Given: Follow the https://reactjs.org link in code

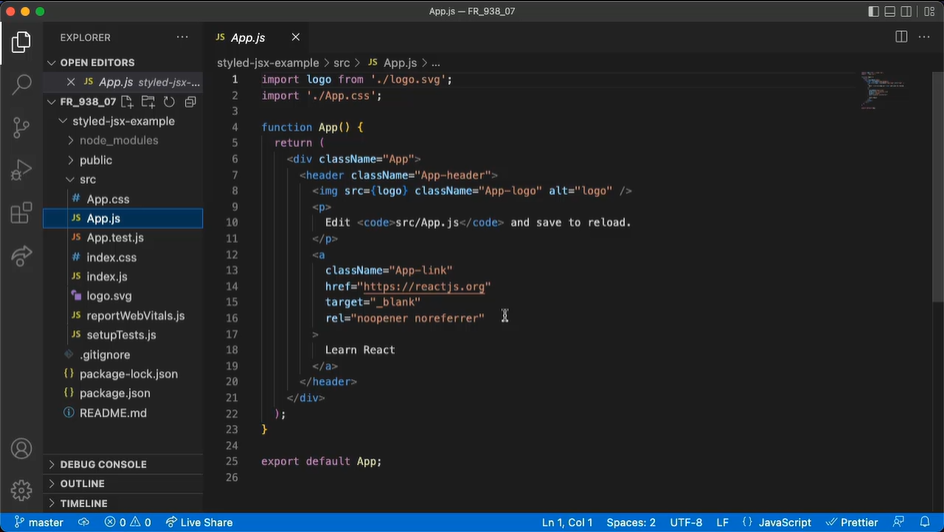Looking at the screenshot, I should click(x=424, y=286).
